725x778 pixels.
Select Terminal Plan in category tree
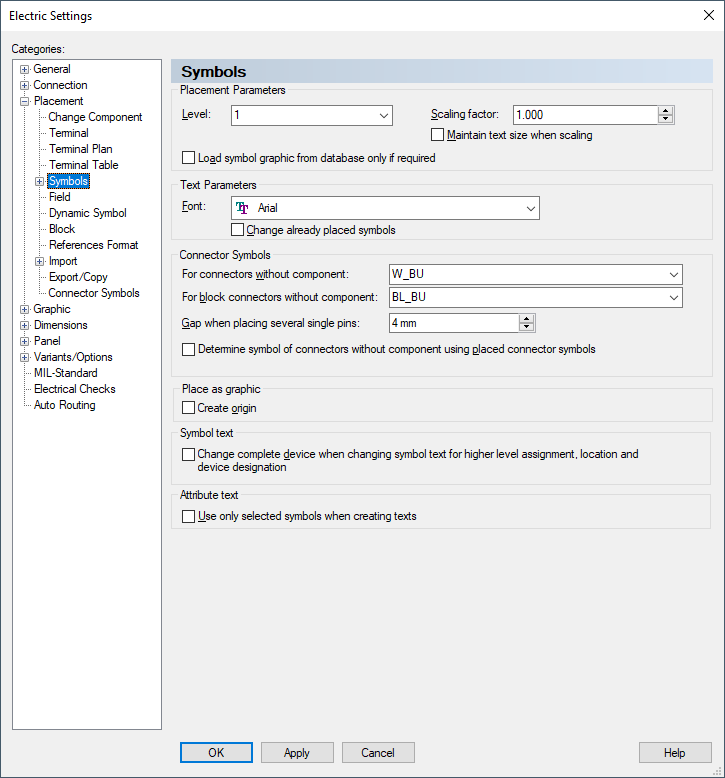[81, 149]
